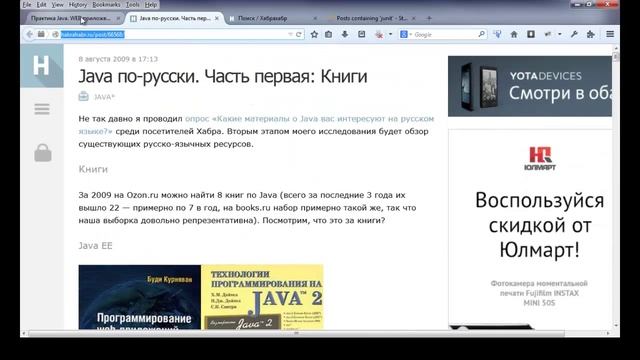Click the site identity globe icon

tap(56, 35)
